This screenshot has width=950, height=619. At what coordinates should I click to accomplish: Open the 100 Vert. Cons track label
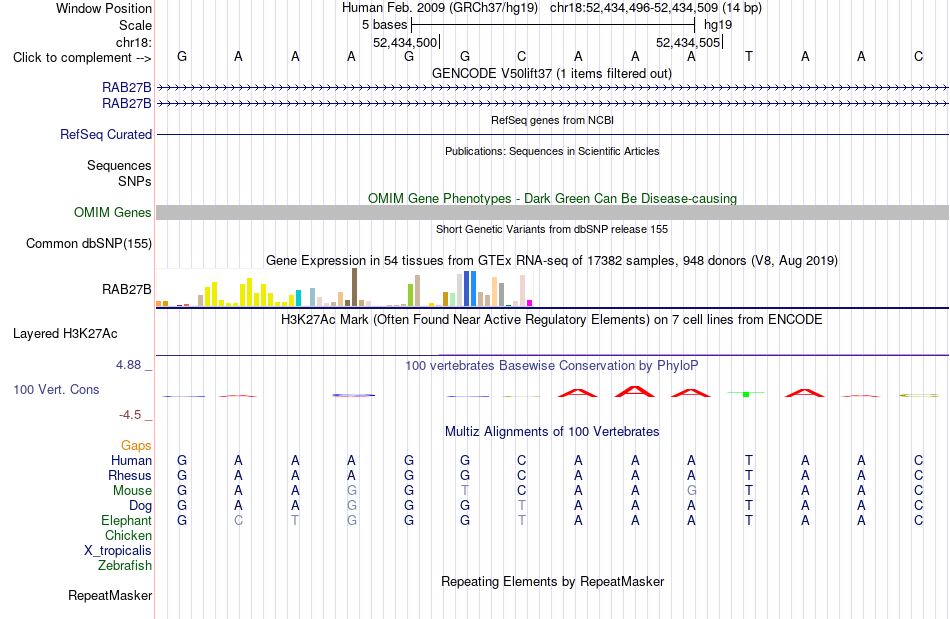coord(56,389)
